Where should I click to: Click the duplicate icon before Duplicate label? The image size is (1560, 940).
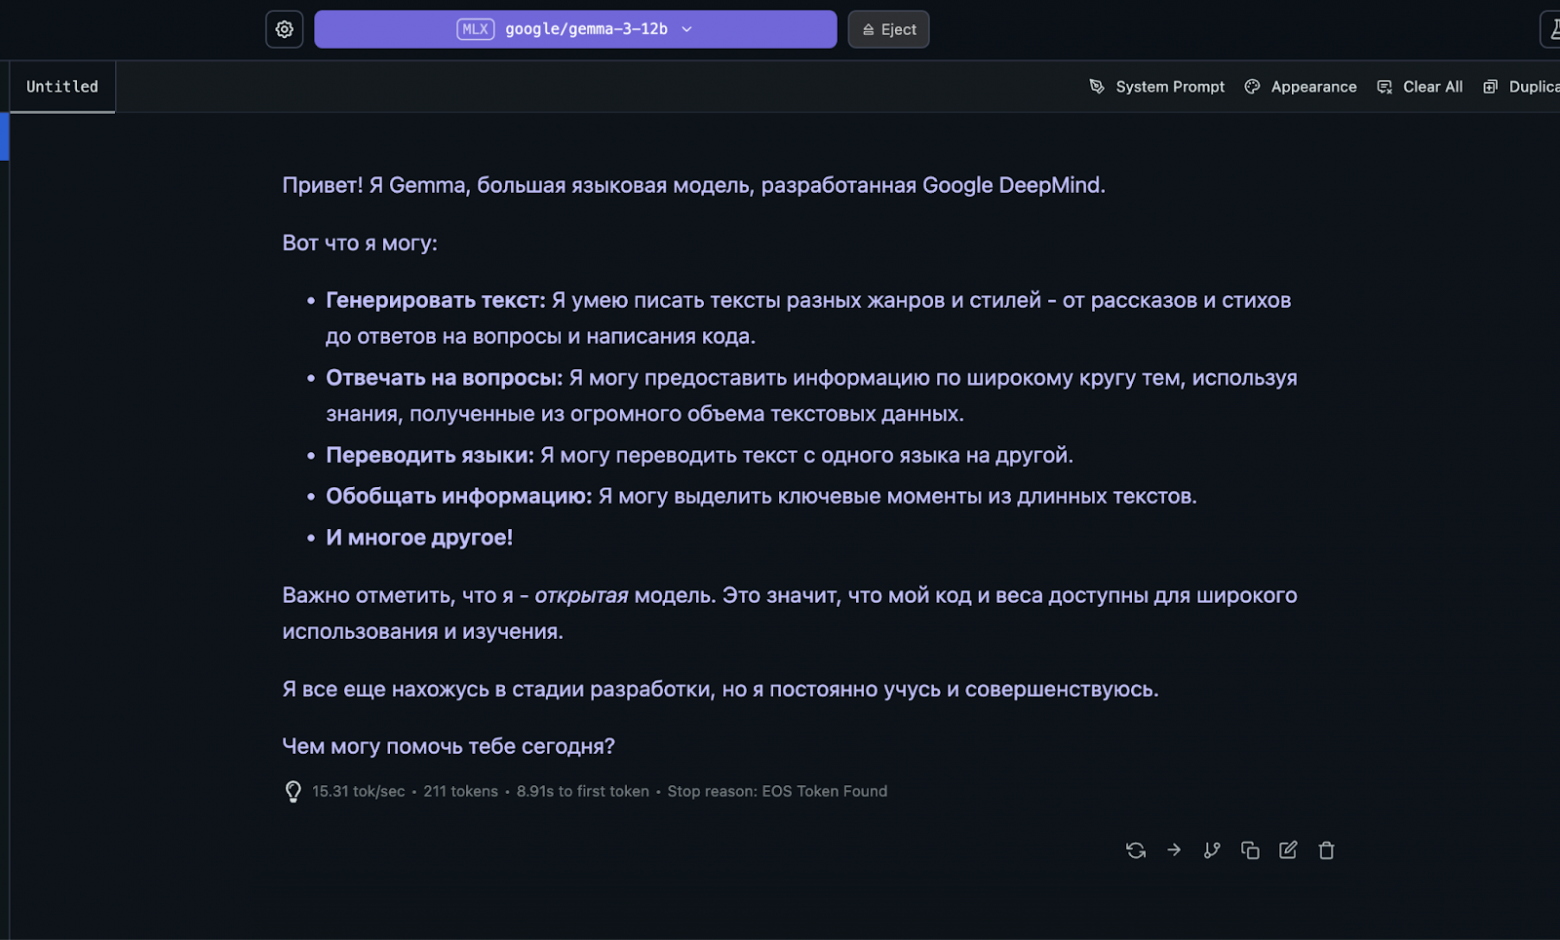pos(1488,86)
